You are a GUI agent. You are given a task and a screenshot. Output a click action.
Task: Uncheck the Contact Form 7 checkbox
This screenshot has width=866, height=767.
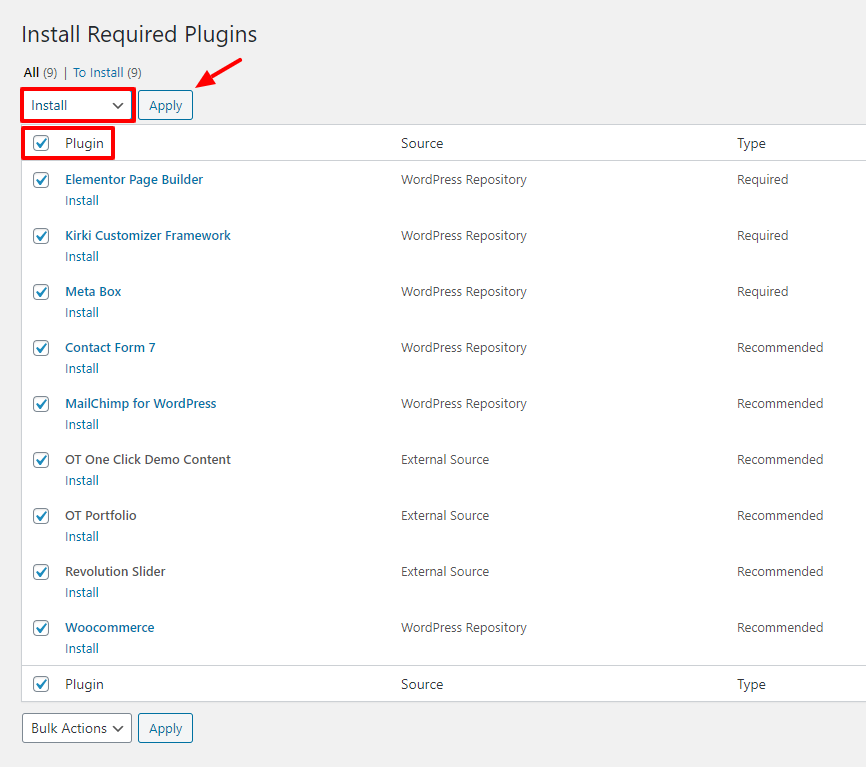tap(41, 348)
